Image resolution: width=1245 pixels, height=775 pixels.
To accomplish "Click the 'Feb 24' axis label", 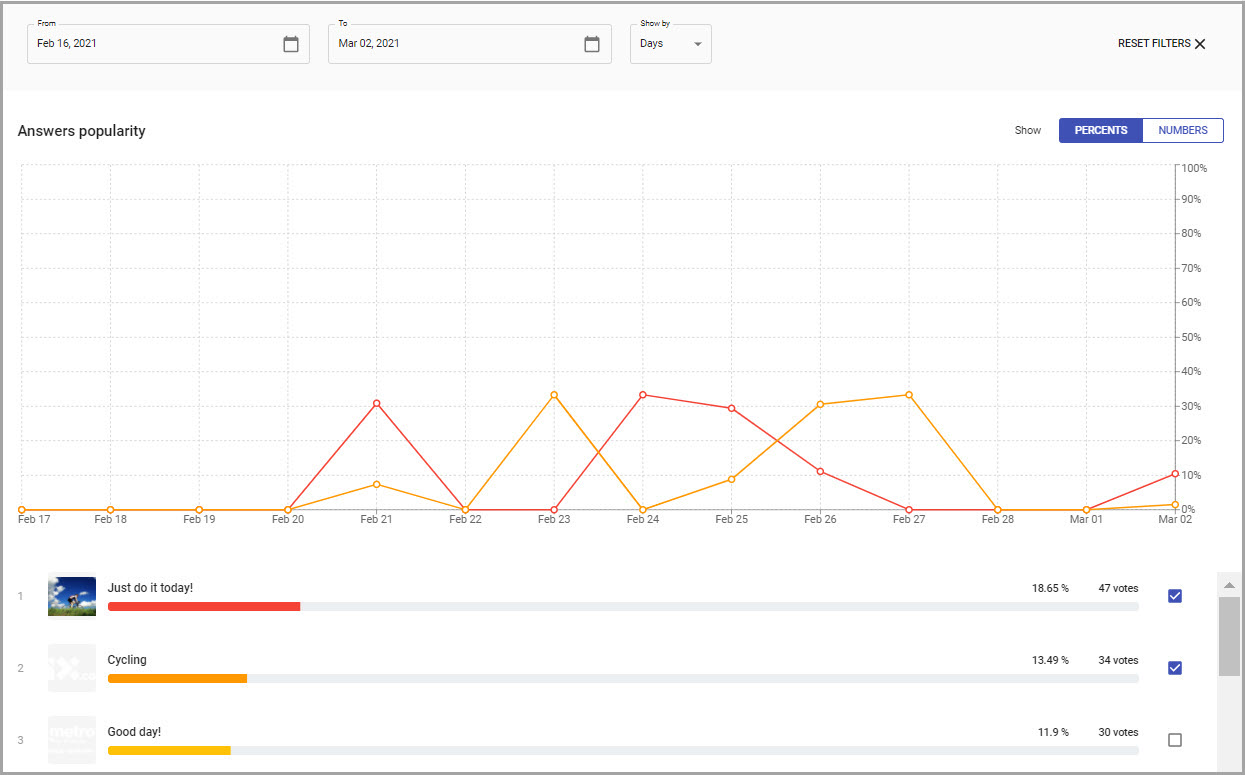I will click(x=643, y=519).
